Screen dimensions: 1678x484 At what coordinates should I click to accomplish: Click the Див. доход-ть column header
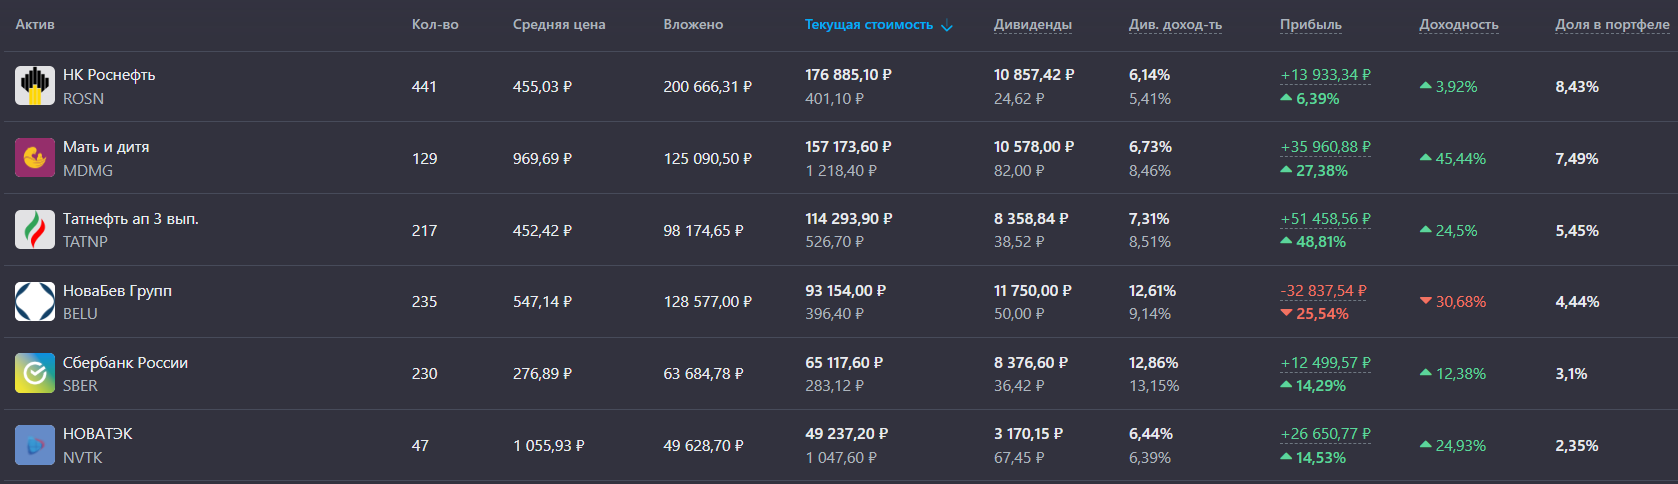pyautogui.click(x=1175, y=25)
